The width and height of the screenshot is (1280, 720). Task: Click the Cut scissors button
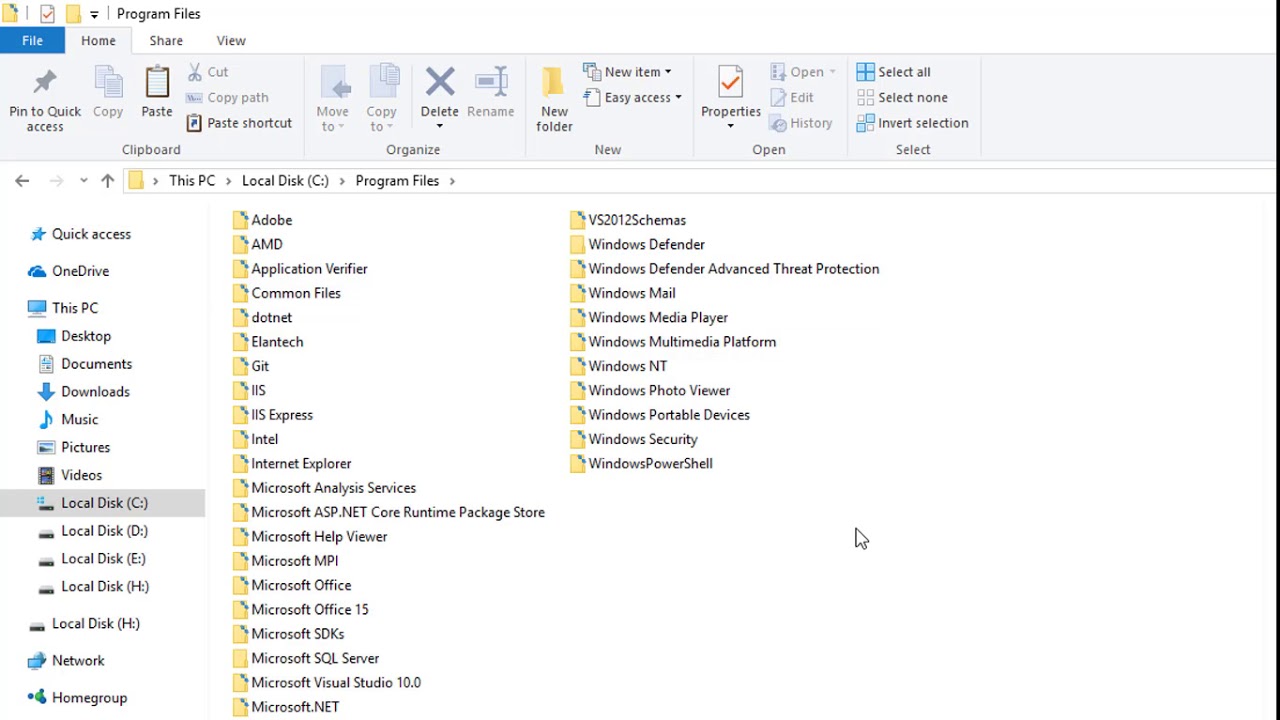[x=208, y=72]
